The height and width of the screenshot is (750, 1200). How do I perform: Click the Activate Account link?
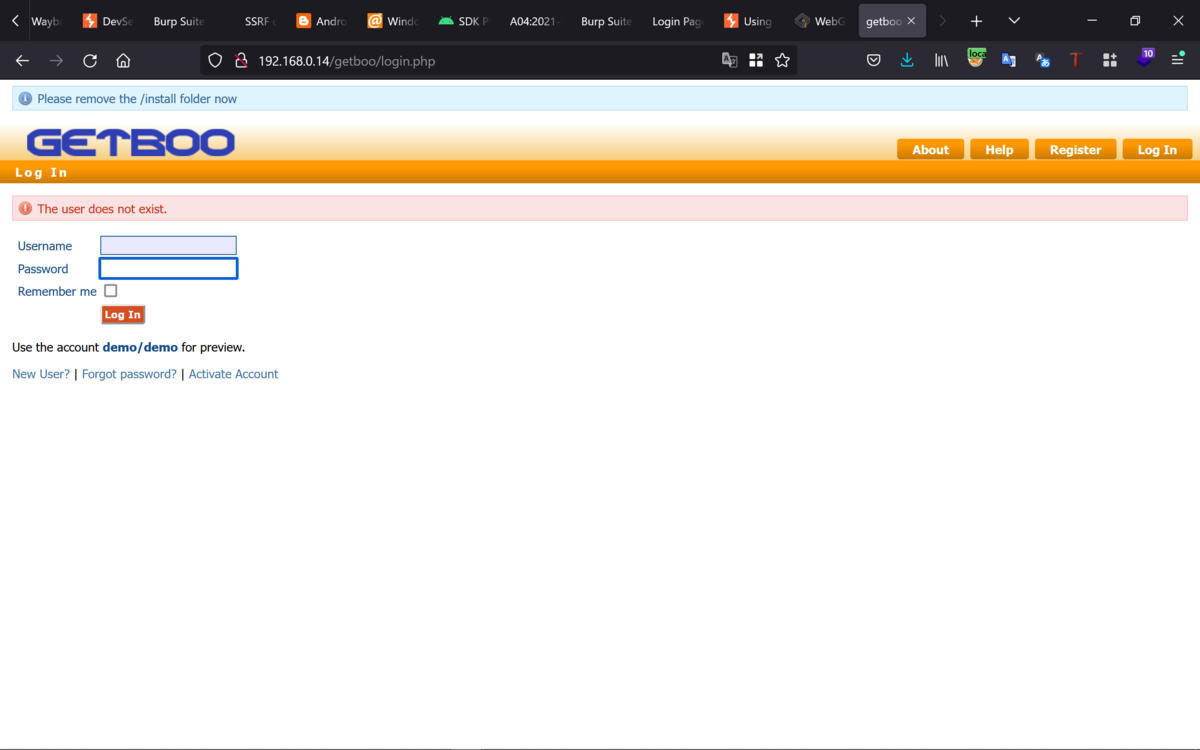[233, 374]
